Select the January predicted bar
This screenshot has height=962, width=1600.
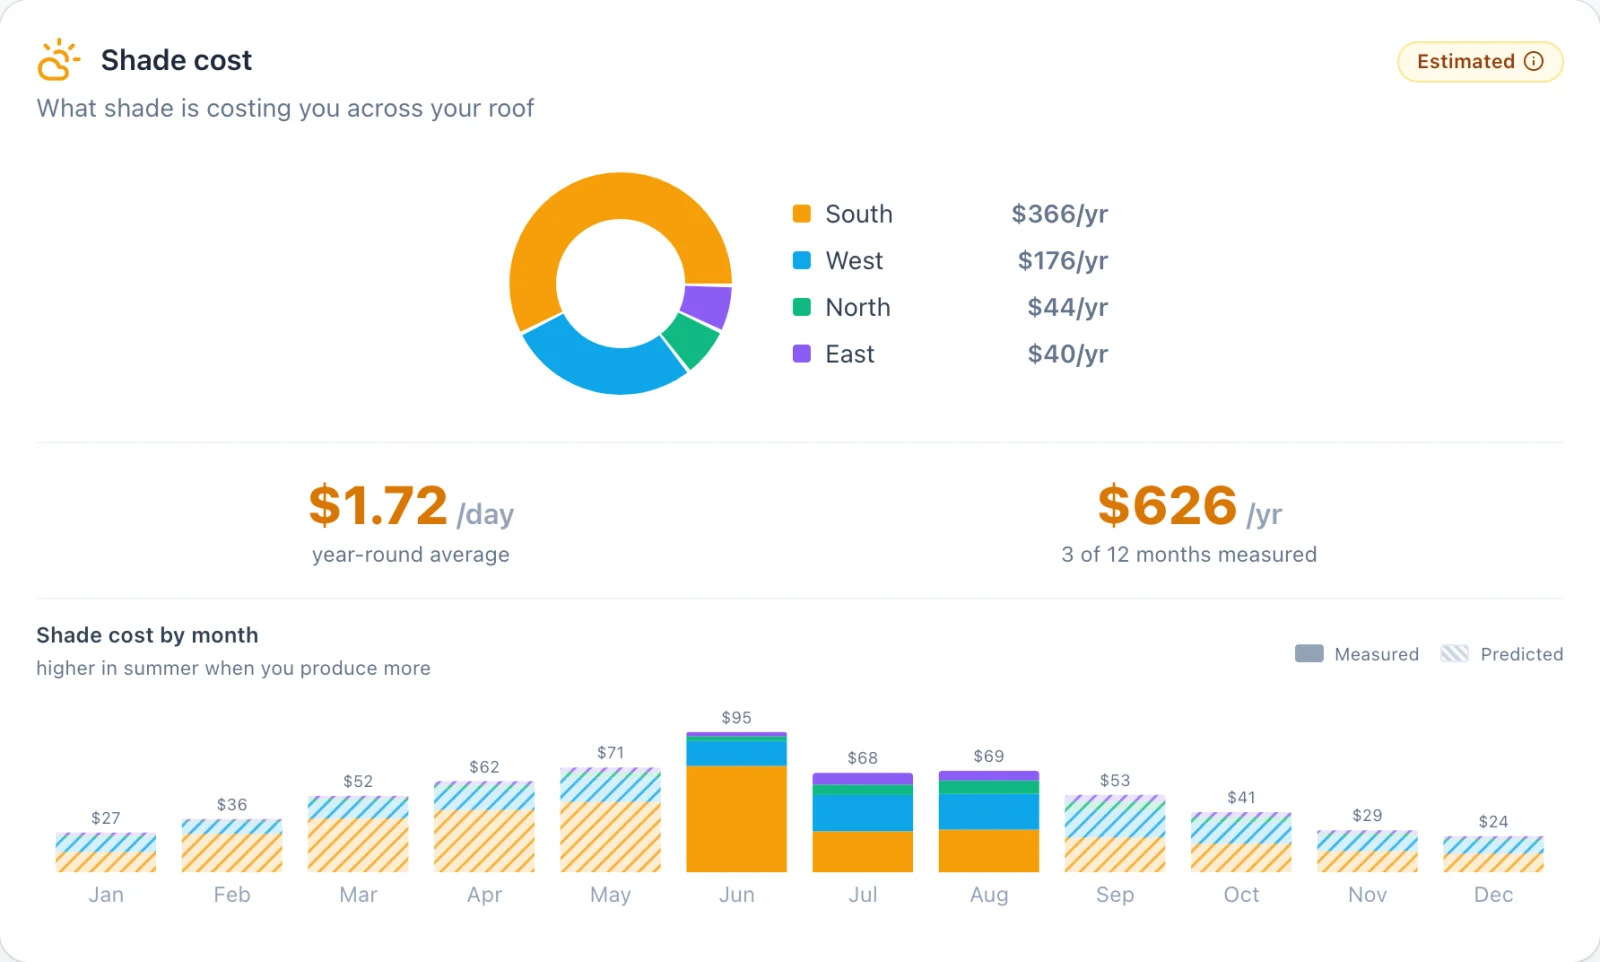(106, 852)
